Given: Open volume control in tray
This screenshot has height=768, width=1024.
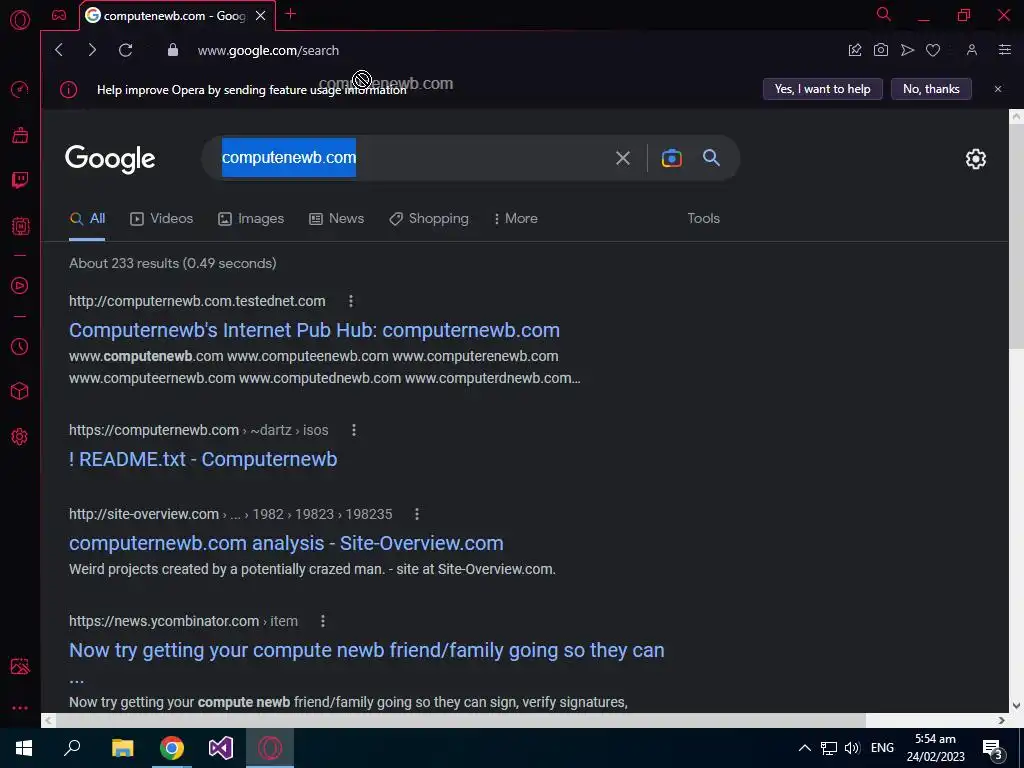Looking at the screenshot, I should pyautogui.click(x=852, y=748).
